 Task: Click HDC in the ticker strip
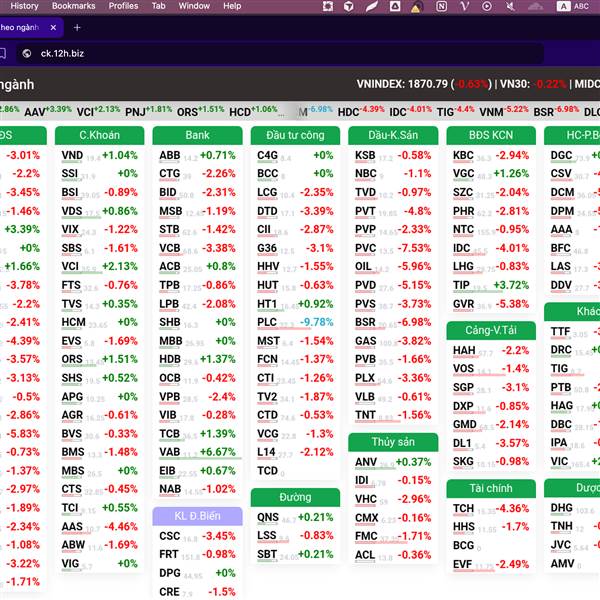pos(348,112)
